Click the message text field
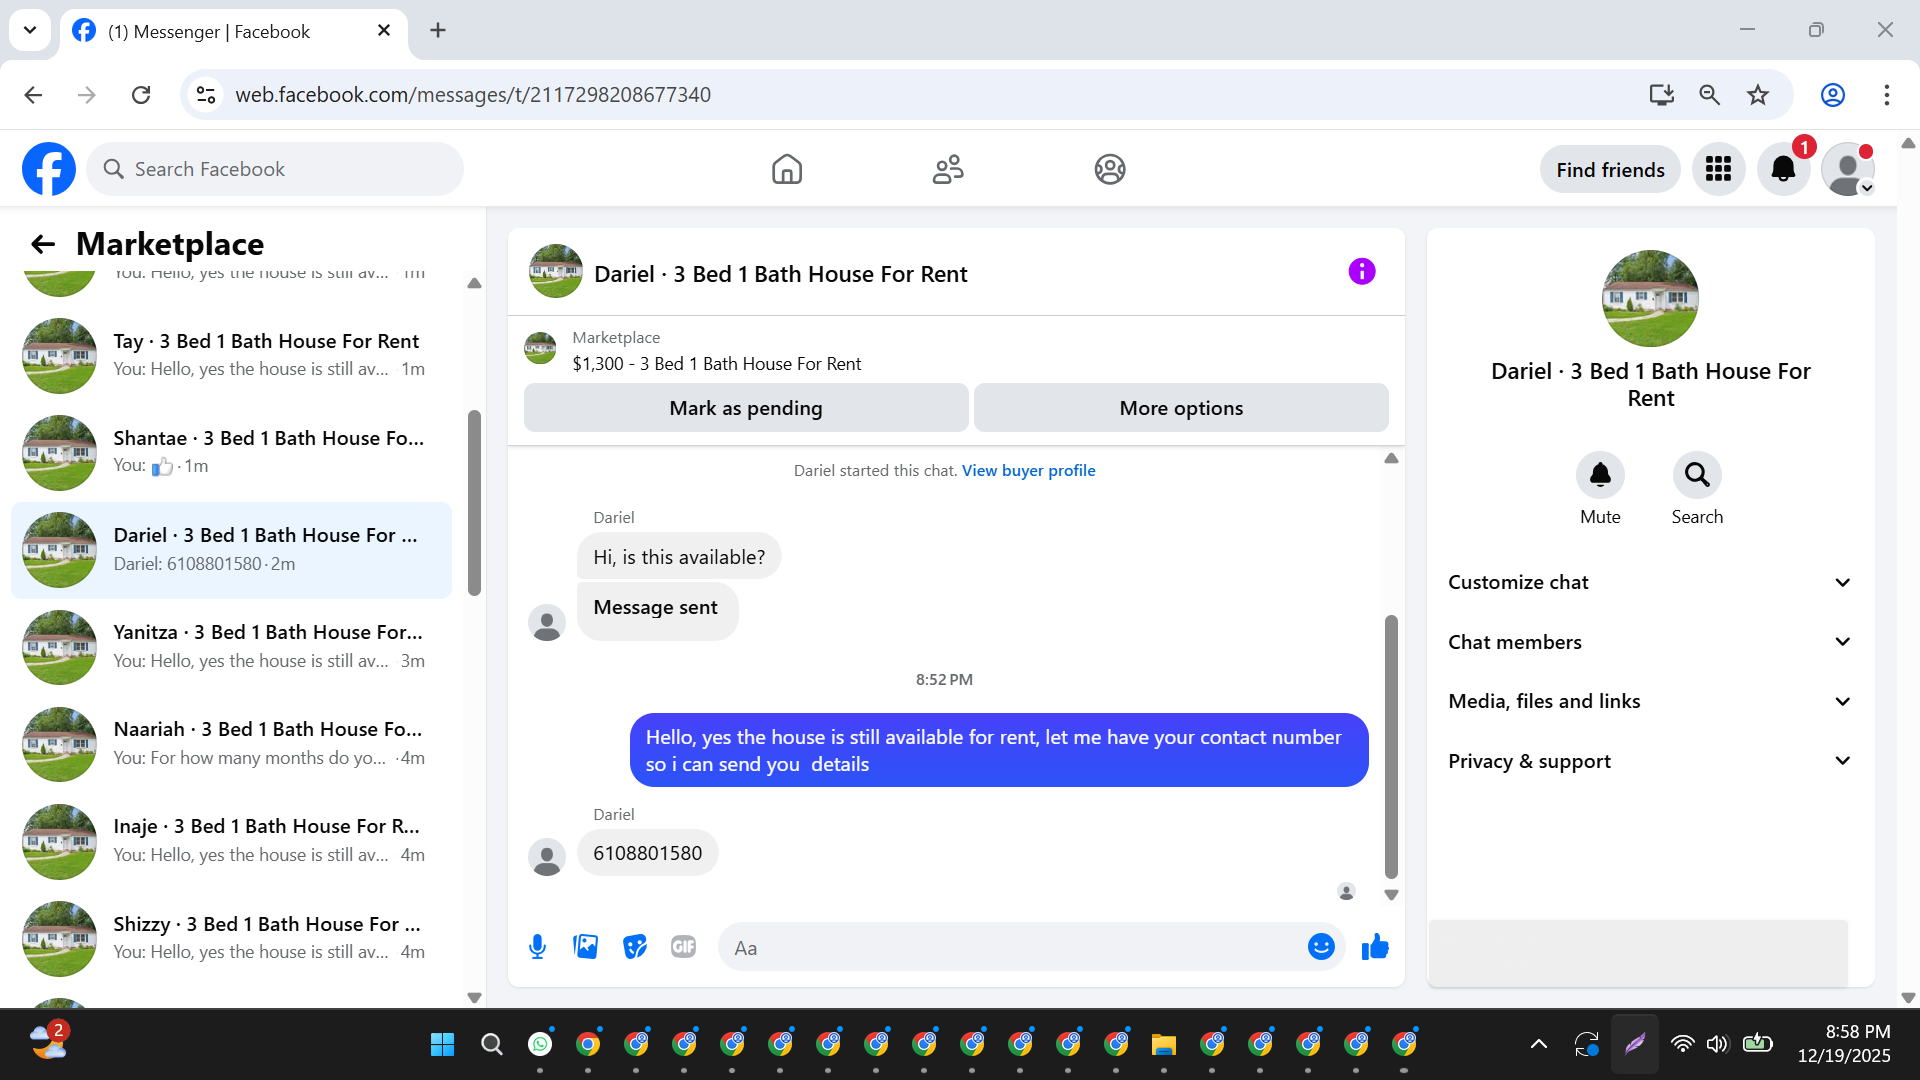Viewport: 1920px width, 1080px height. (x=1010, y=947)
